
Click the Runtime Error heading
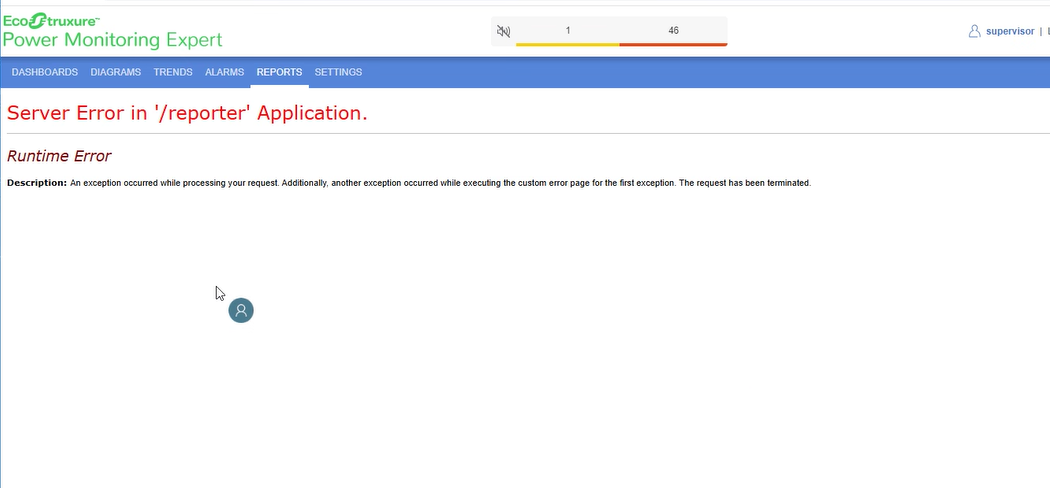[x=59, y=156]
